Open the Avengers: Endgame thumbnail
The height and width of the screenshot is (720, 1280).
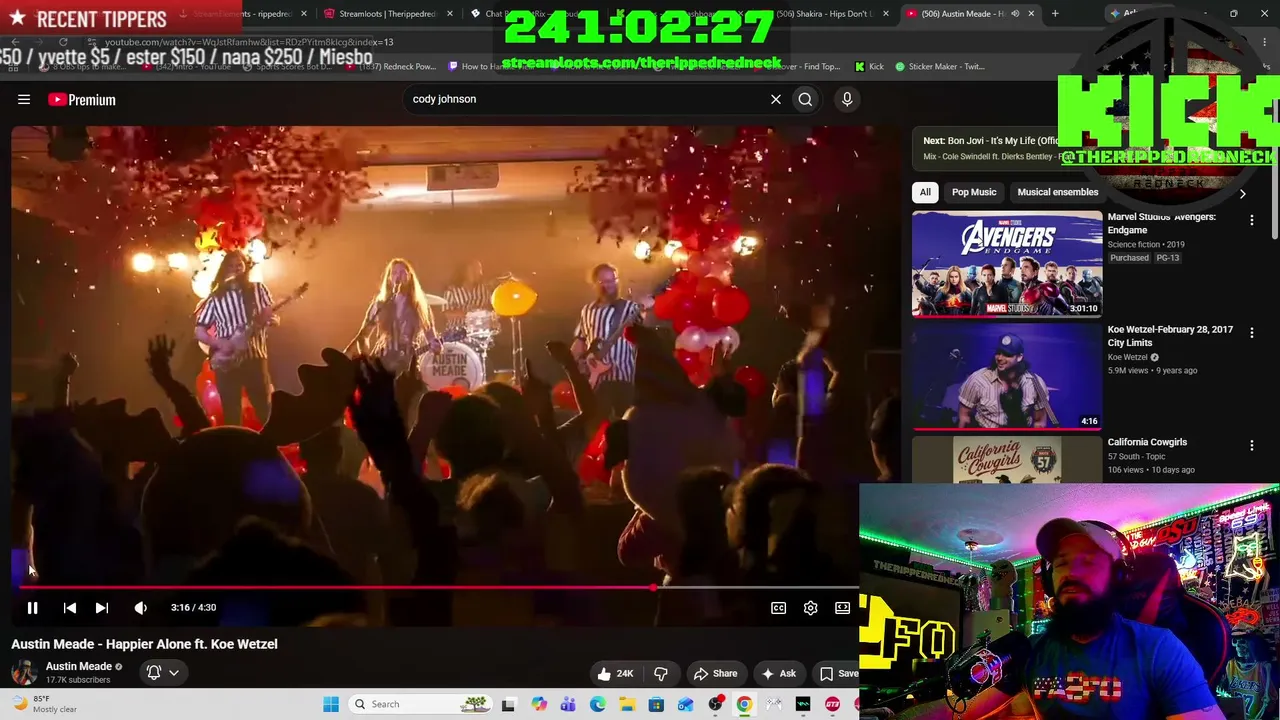pos(1007,263)
